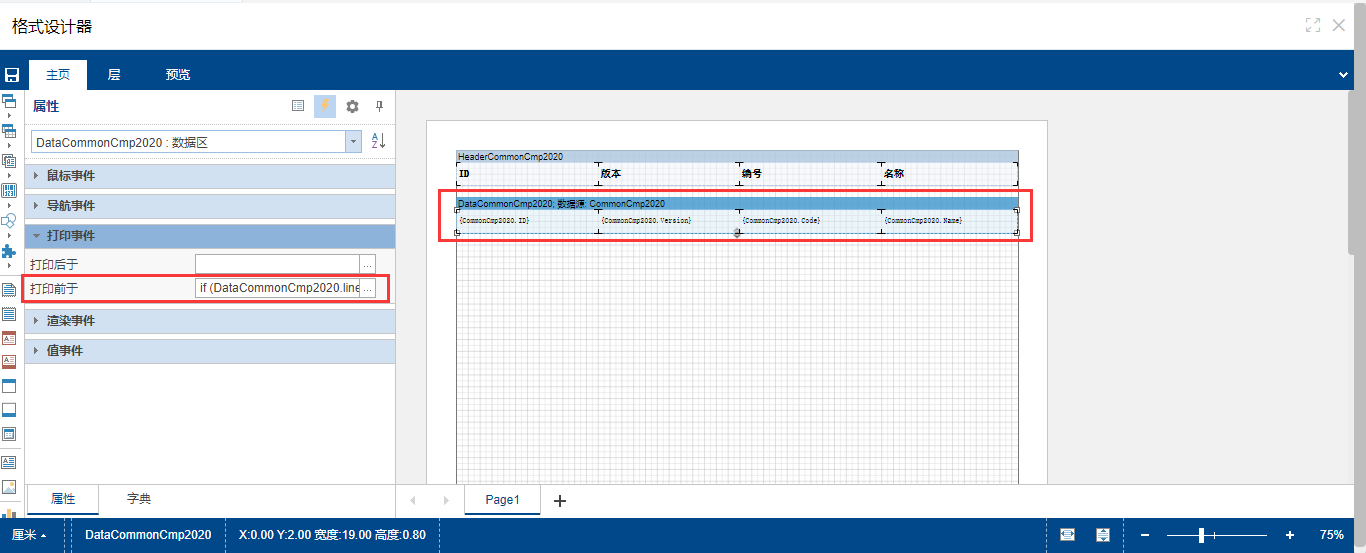Open ellipsis editor for 打印前于
The height and width of the screenshot is (553, 1366).
(x=368, y=288)
